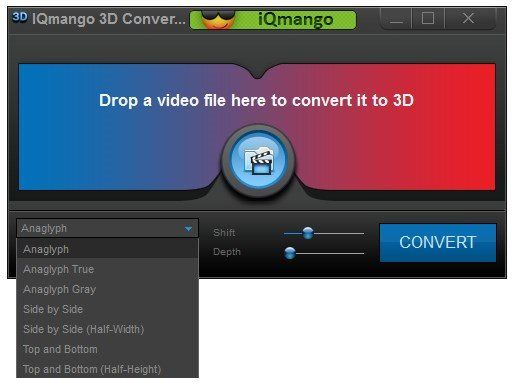Click the 3D app logo icon
The width and height of the screenshot is (518, 386).
tap(20, 17)
